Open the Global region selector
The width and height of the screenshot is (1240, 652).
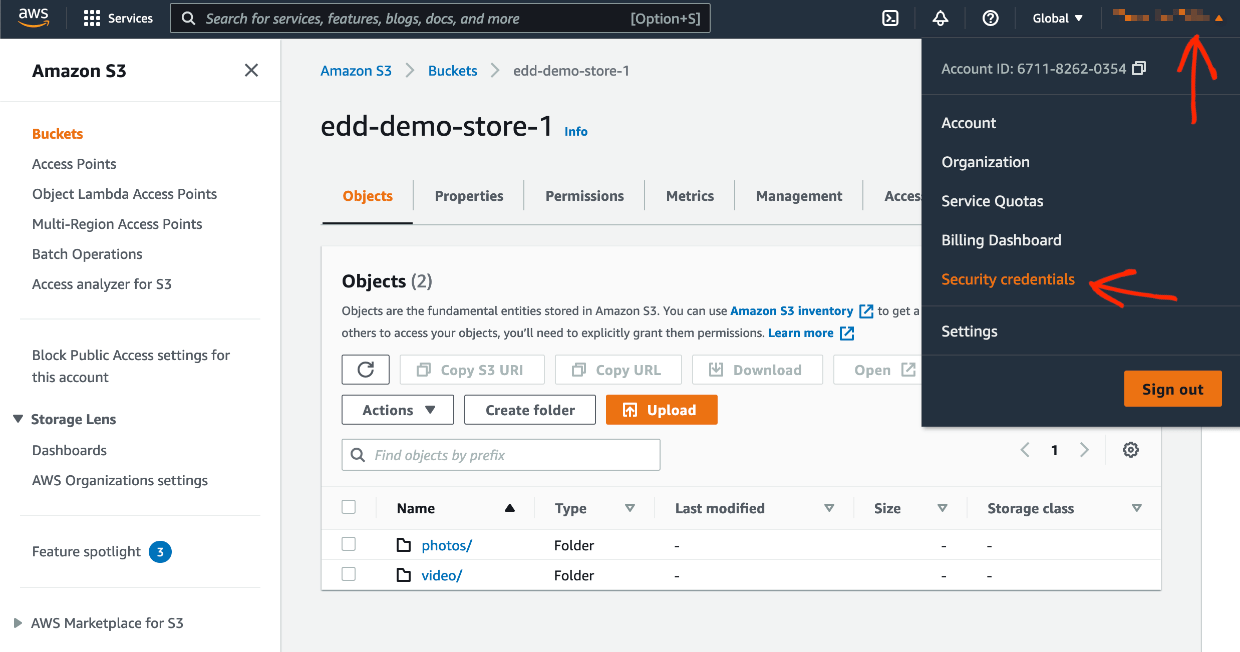(x=1057, y=17)
